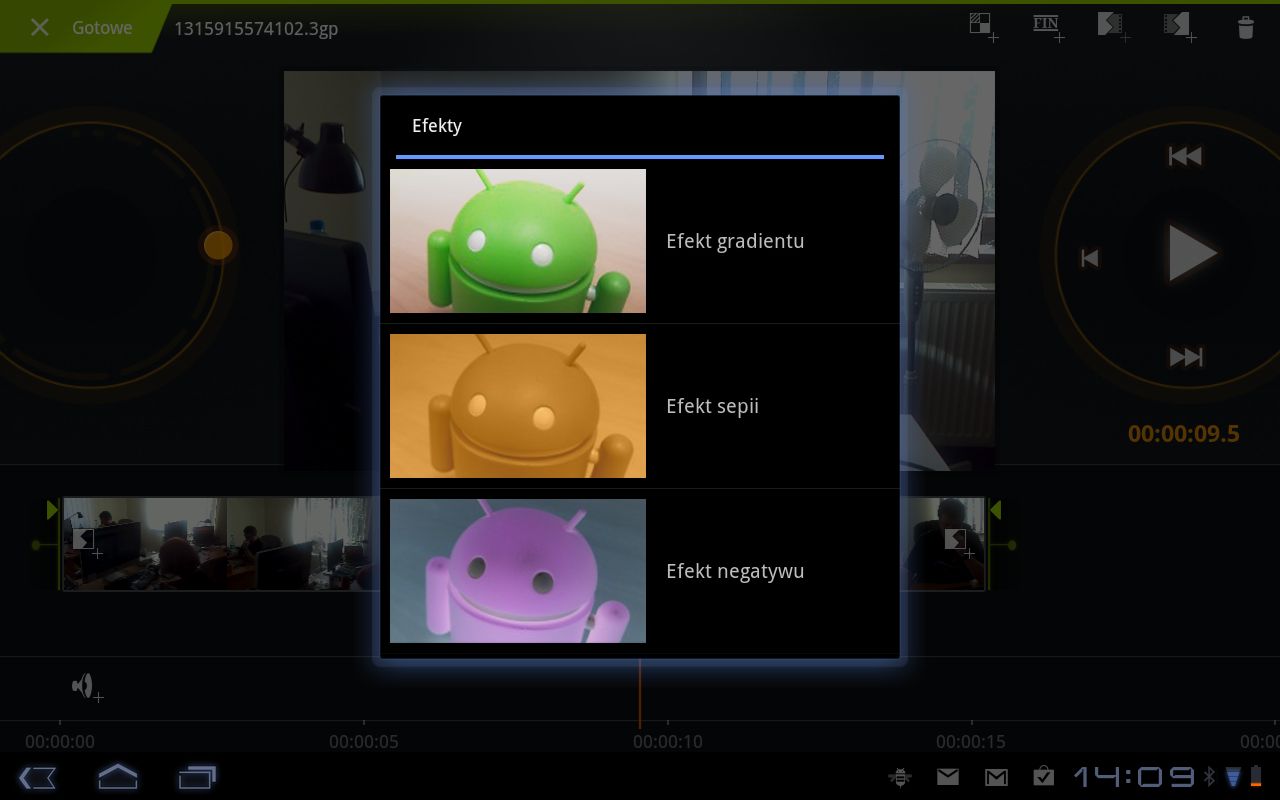
Task: Click the purple negative Android thumbnail
Action: 518,571
